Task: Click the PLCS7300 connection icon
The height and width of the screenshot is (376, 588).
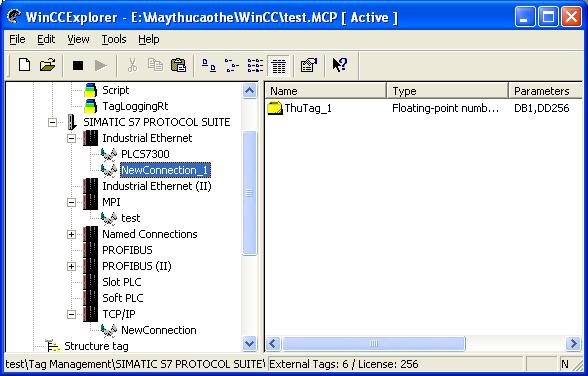Action: 109,154
